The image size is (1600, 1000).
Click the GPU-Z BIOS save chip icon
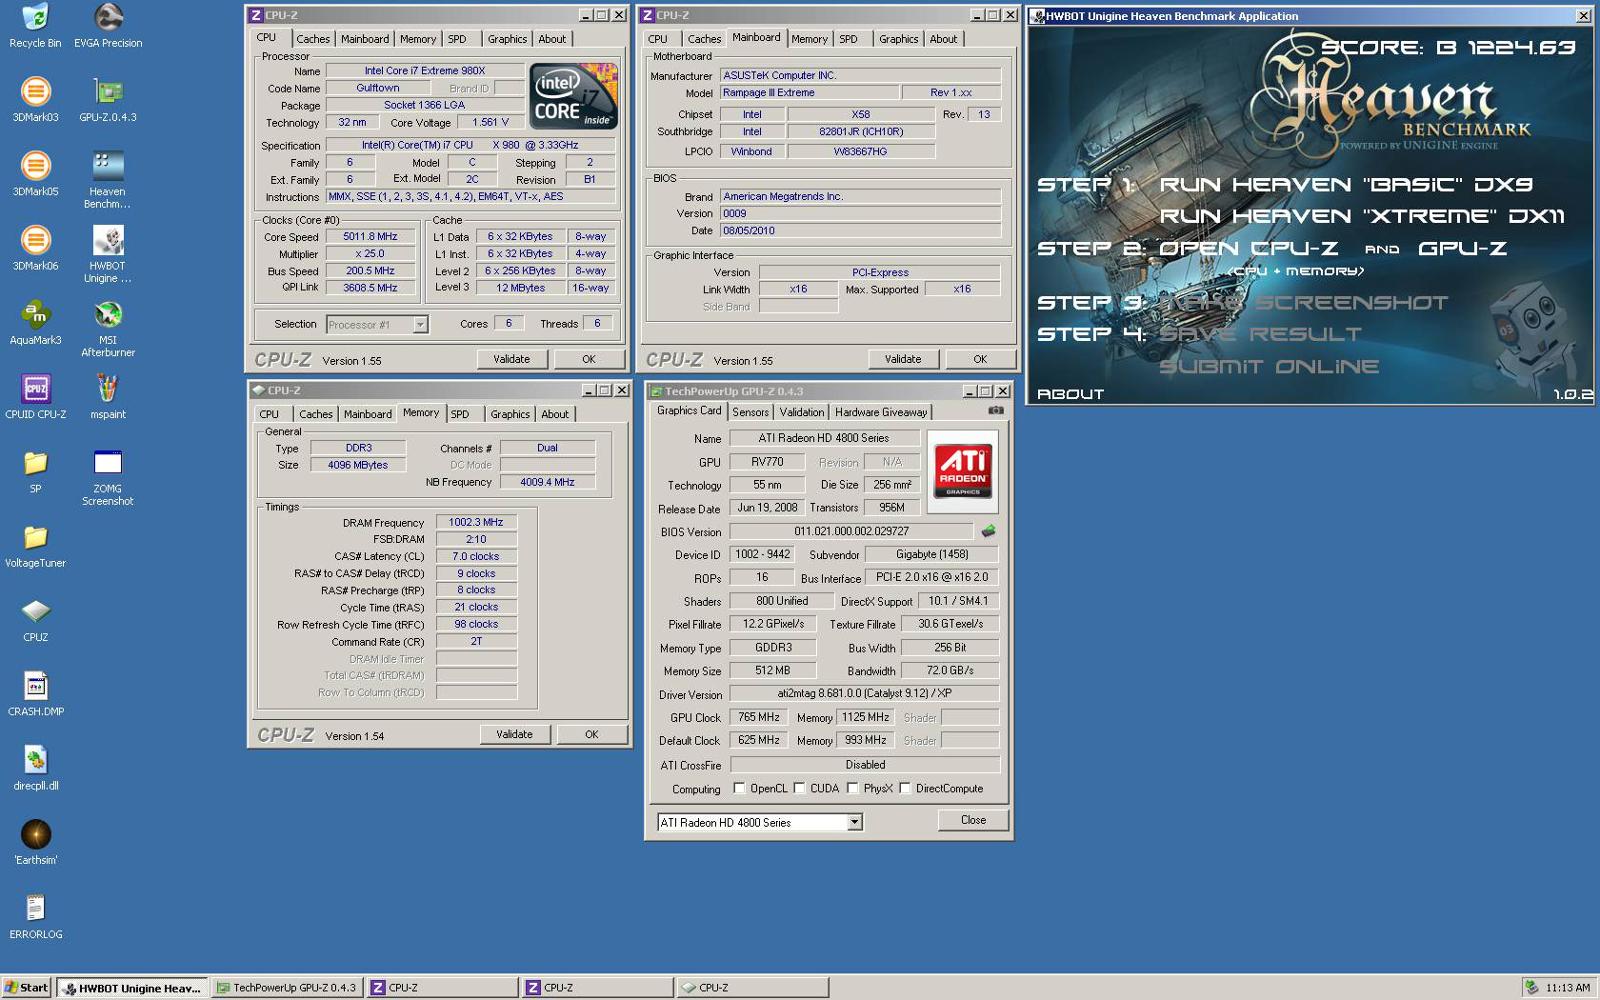pyautogui.click(x=988, y=531)
